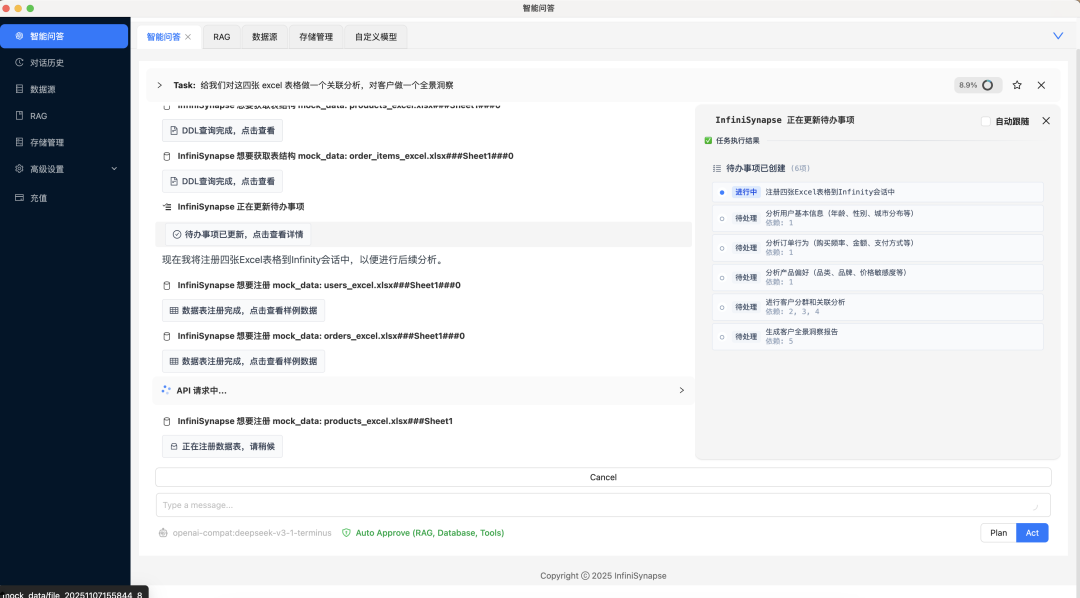Star this task as favorite
1080x598 pixels.
click(x=1017, y=85)
